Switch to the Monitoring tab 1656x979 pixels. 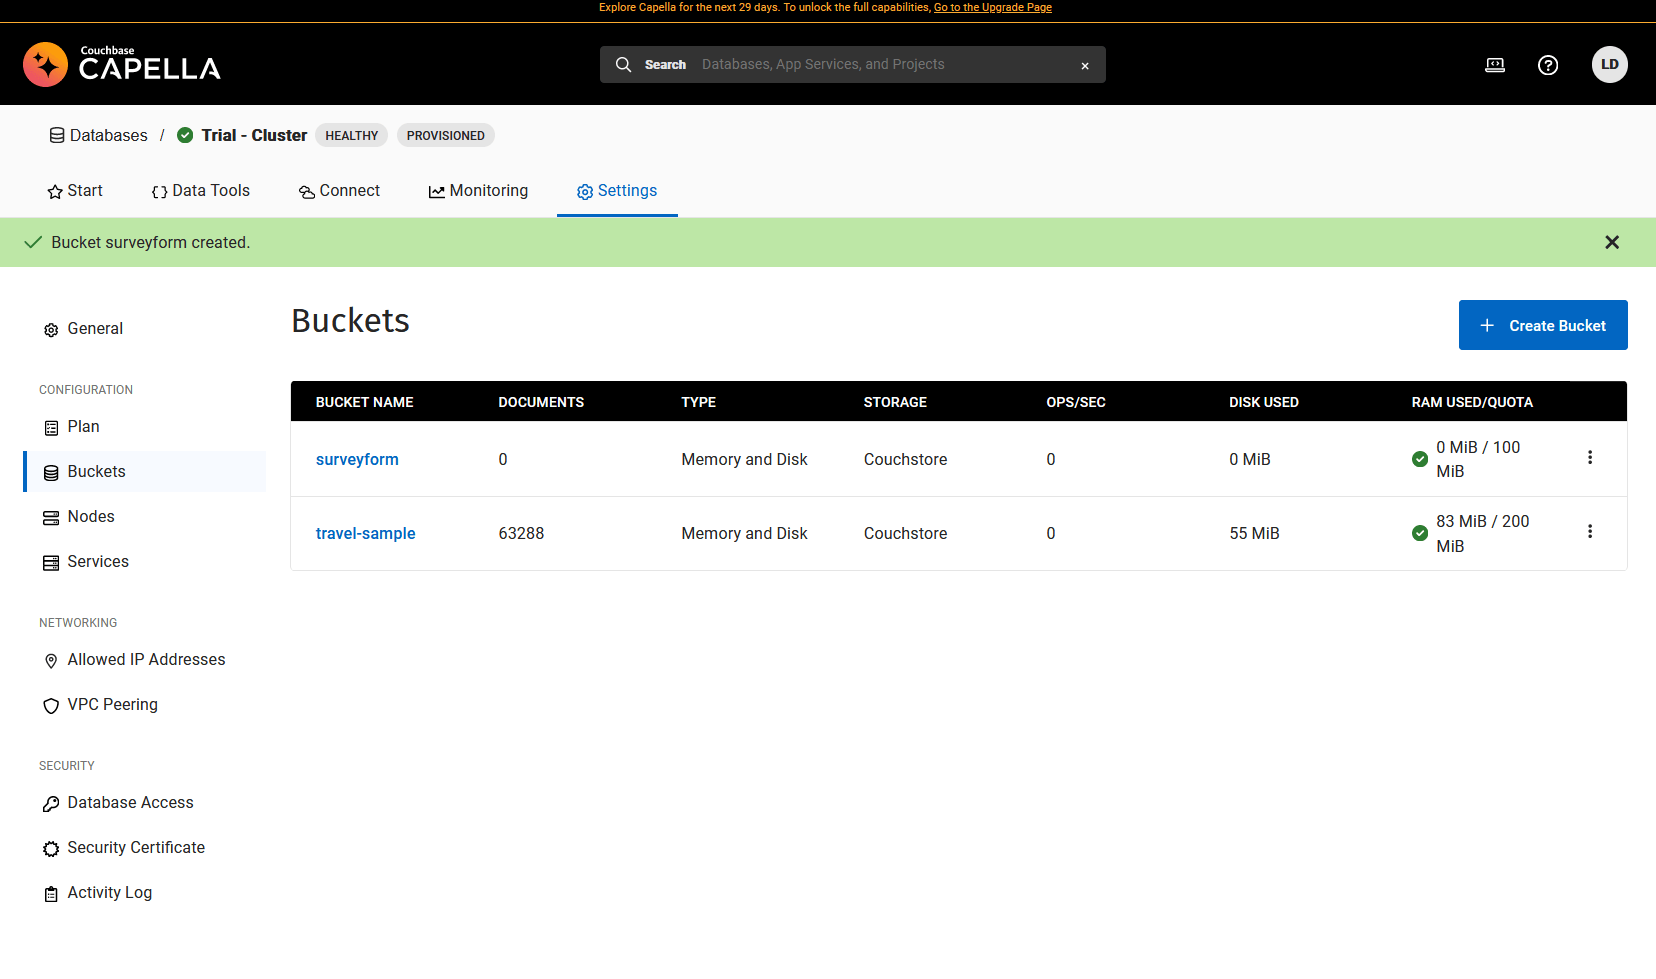478,191
